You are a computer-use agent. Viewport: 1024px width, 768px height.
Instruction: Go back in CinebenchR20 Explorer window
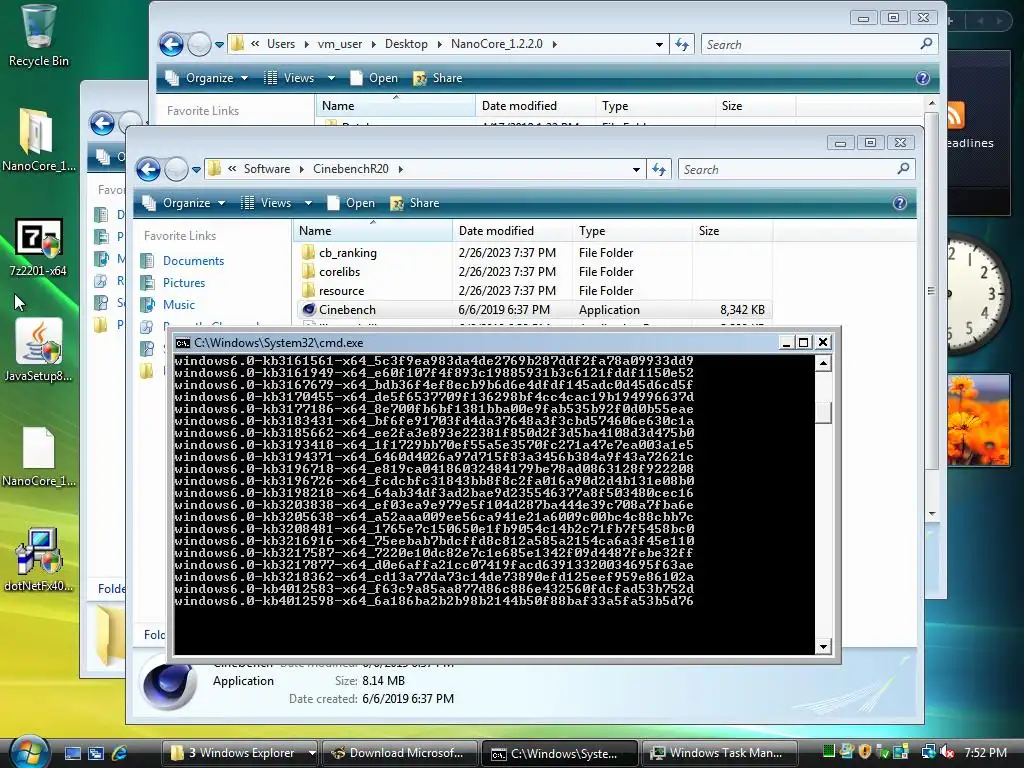[148, 169]
